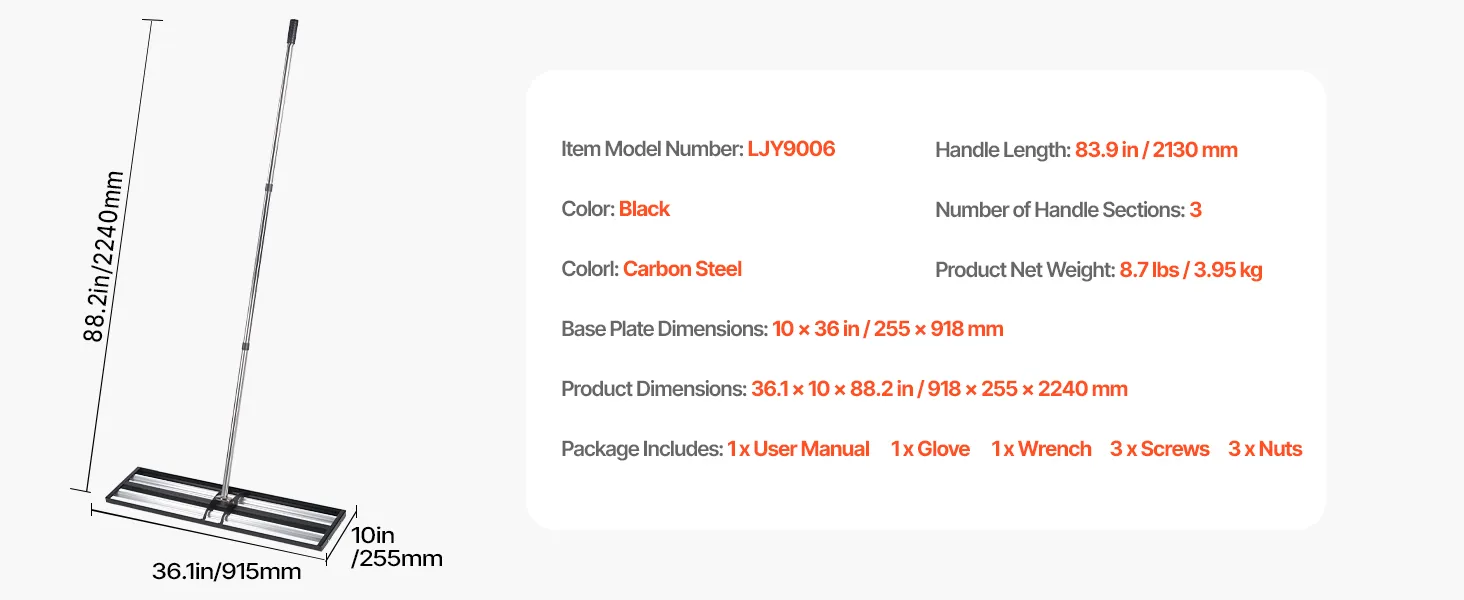
Task: Select the Black color value
Action: coord(644,209)
